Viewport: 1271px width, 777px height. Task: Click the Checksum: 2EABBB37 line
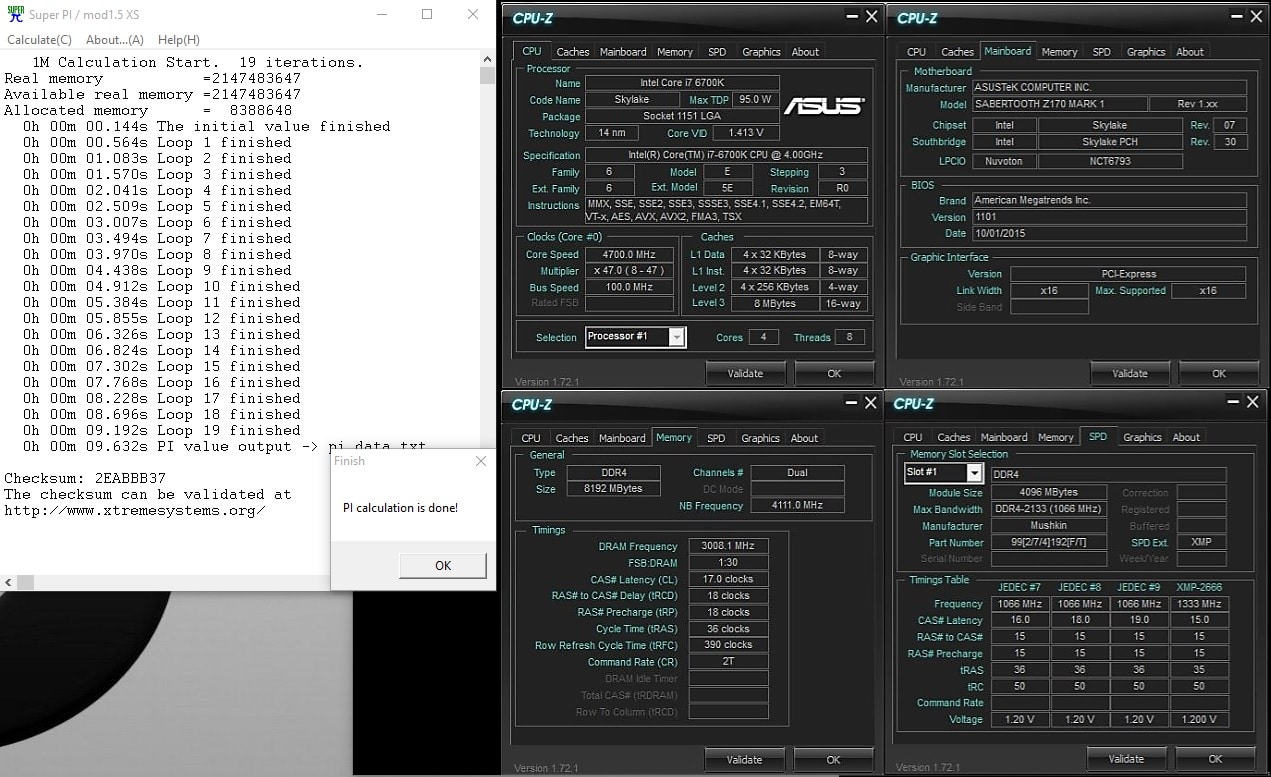[85, 478]
